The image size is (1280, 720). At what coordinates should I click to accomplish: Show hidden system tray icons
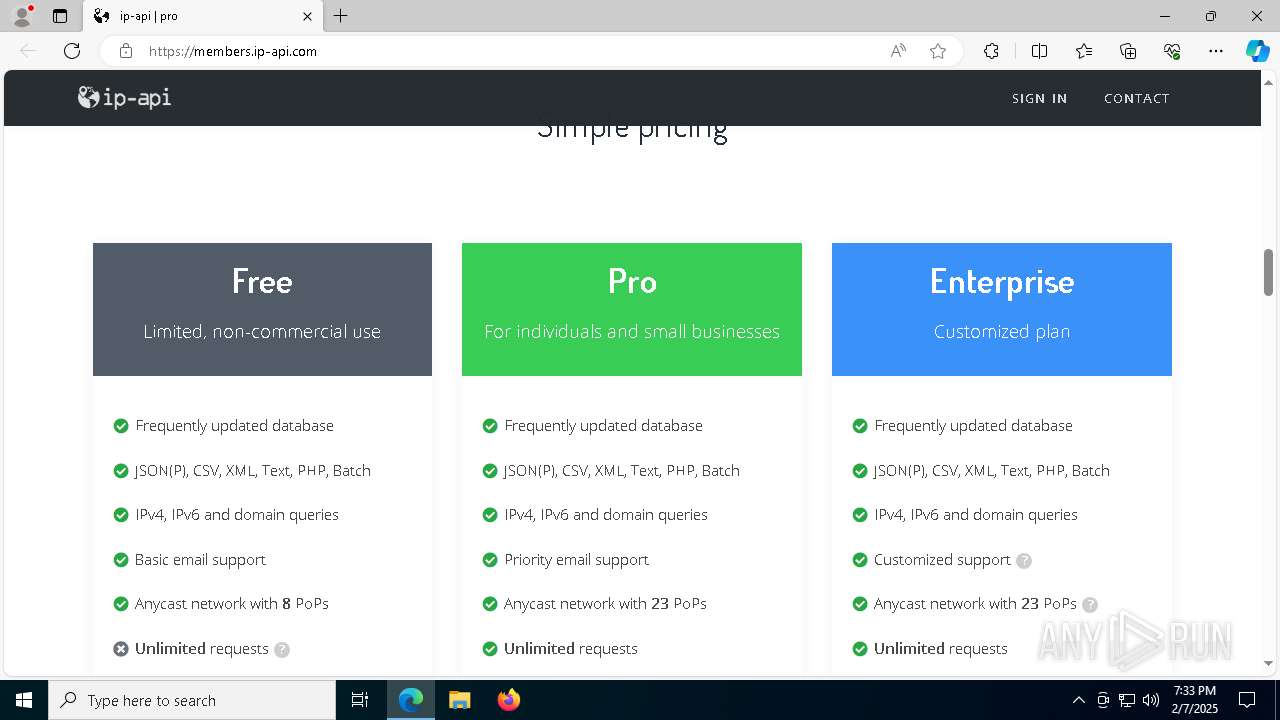(x=1078, y=700)
